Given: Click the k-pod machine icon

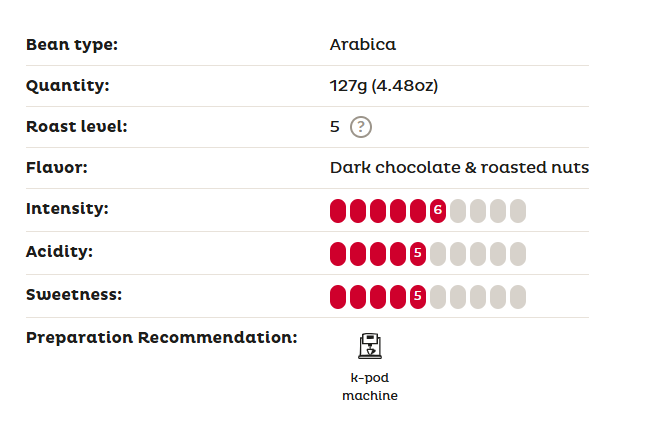Looking at the screenshot, I should pyautogui.click(x=369, y=345).
